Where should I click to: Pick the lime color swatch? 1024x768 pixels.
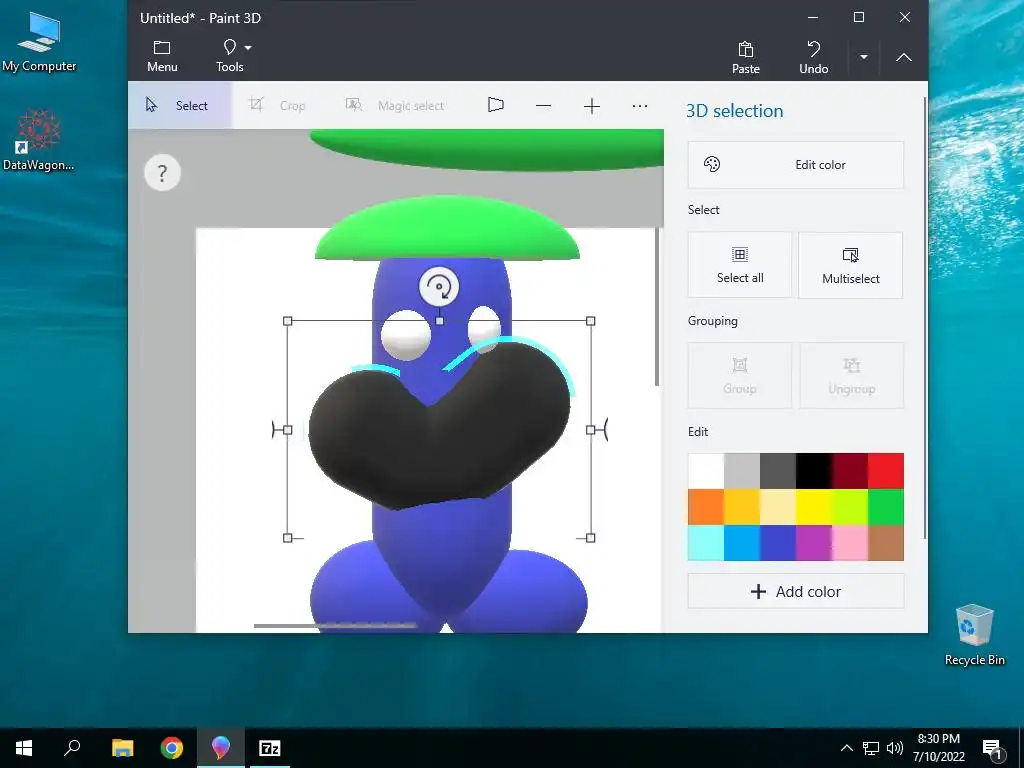point(850,507)
